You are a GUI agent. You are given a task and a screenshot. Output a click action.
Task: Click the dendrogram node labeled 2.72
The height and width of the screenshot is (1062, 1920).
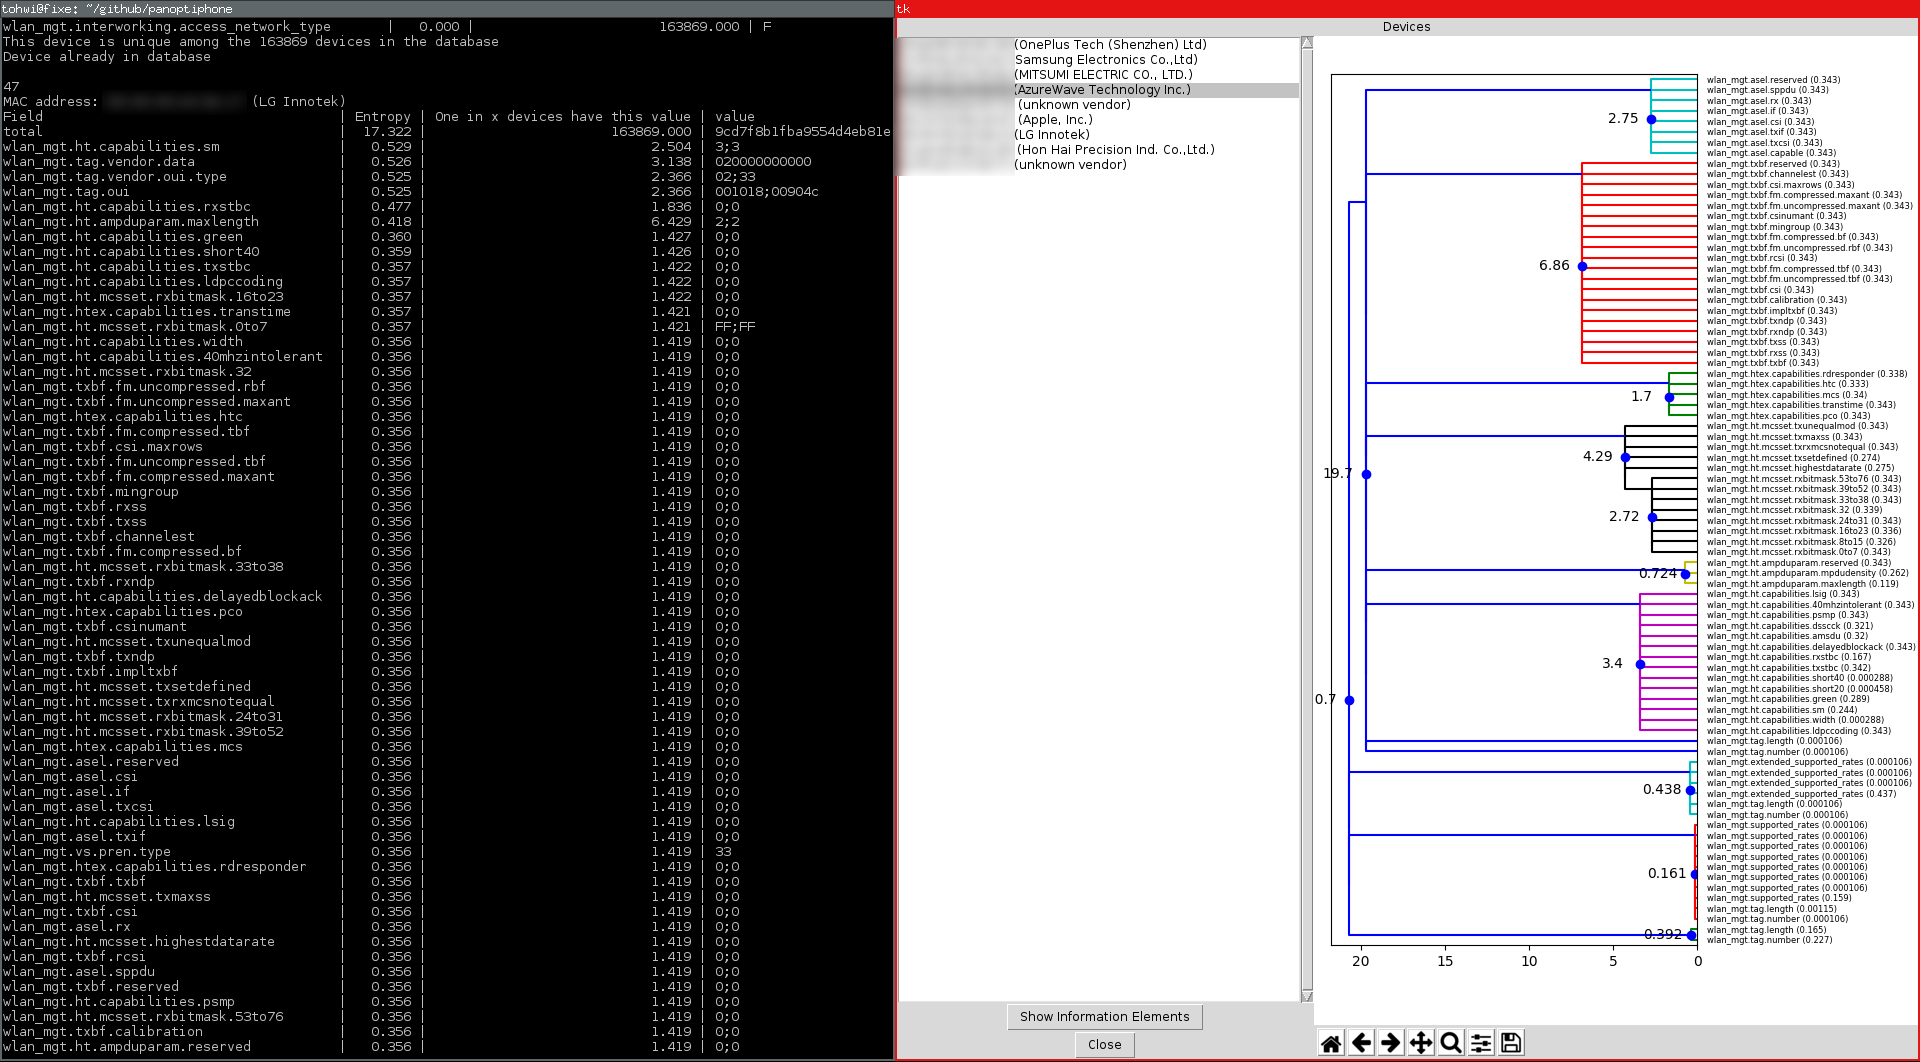tap(1652, 517)
